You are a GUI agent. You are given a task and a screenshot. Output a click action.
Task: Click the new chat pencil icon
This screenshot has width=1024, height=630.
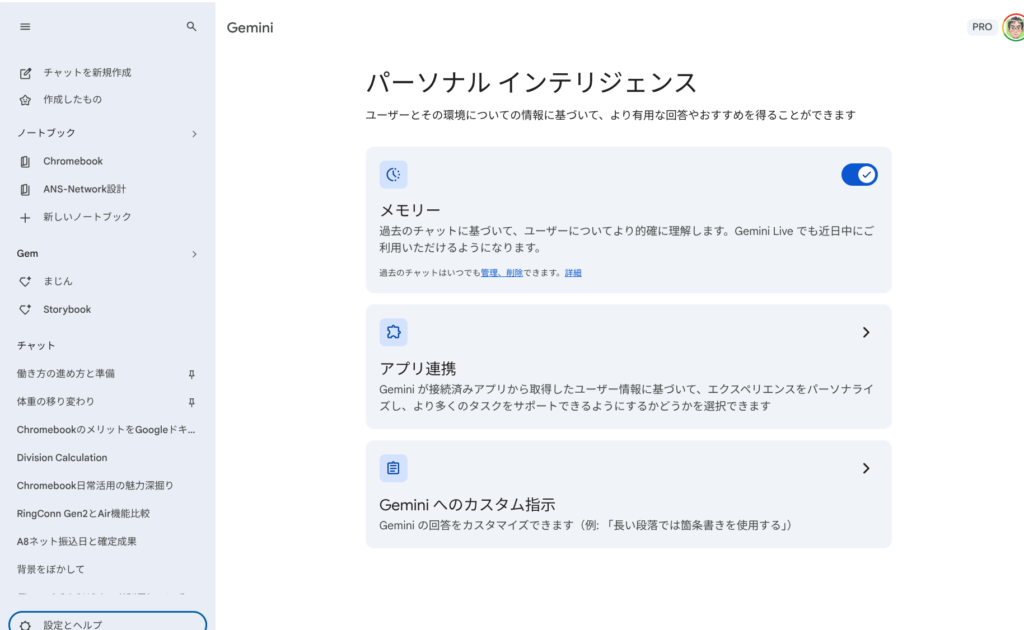point(25,73)
